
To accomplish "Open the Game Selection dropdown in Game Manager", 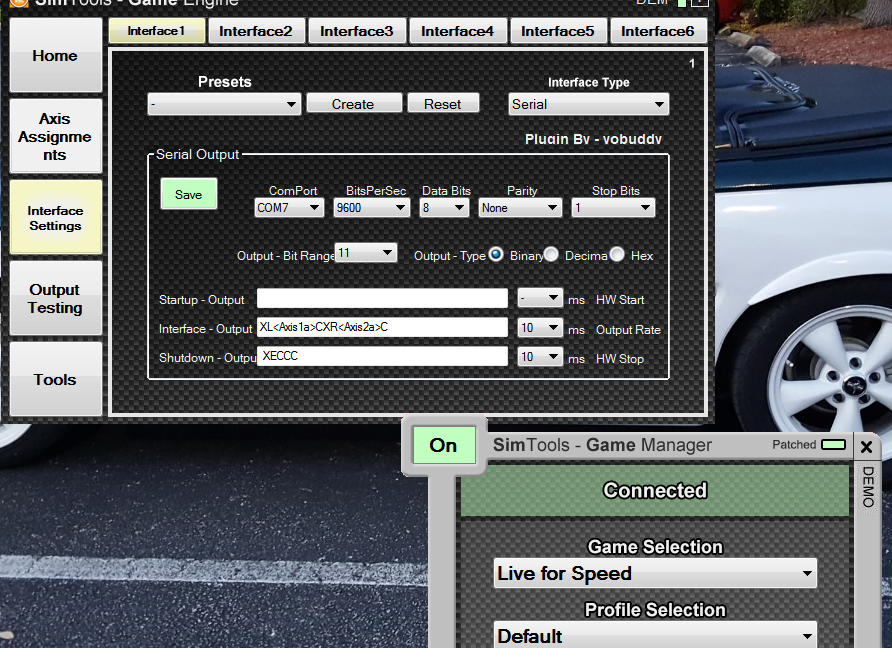I will tap(655, 573).
